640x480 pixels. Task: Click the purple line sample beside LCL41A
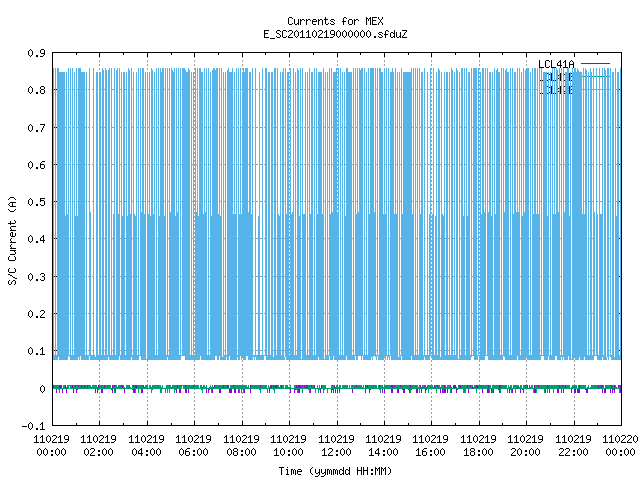pyautogui.click(x=595, y=64)
